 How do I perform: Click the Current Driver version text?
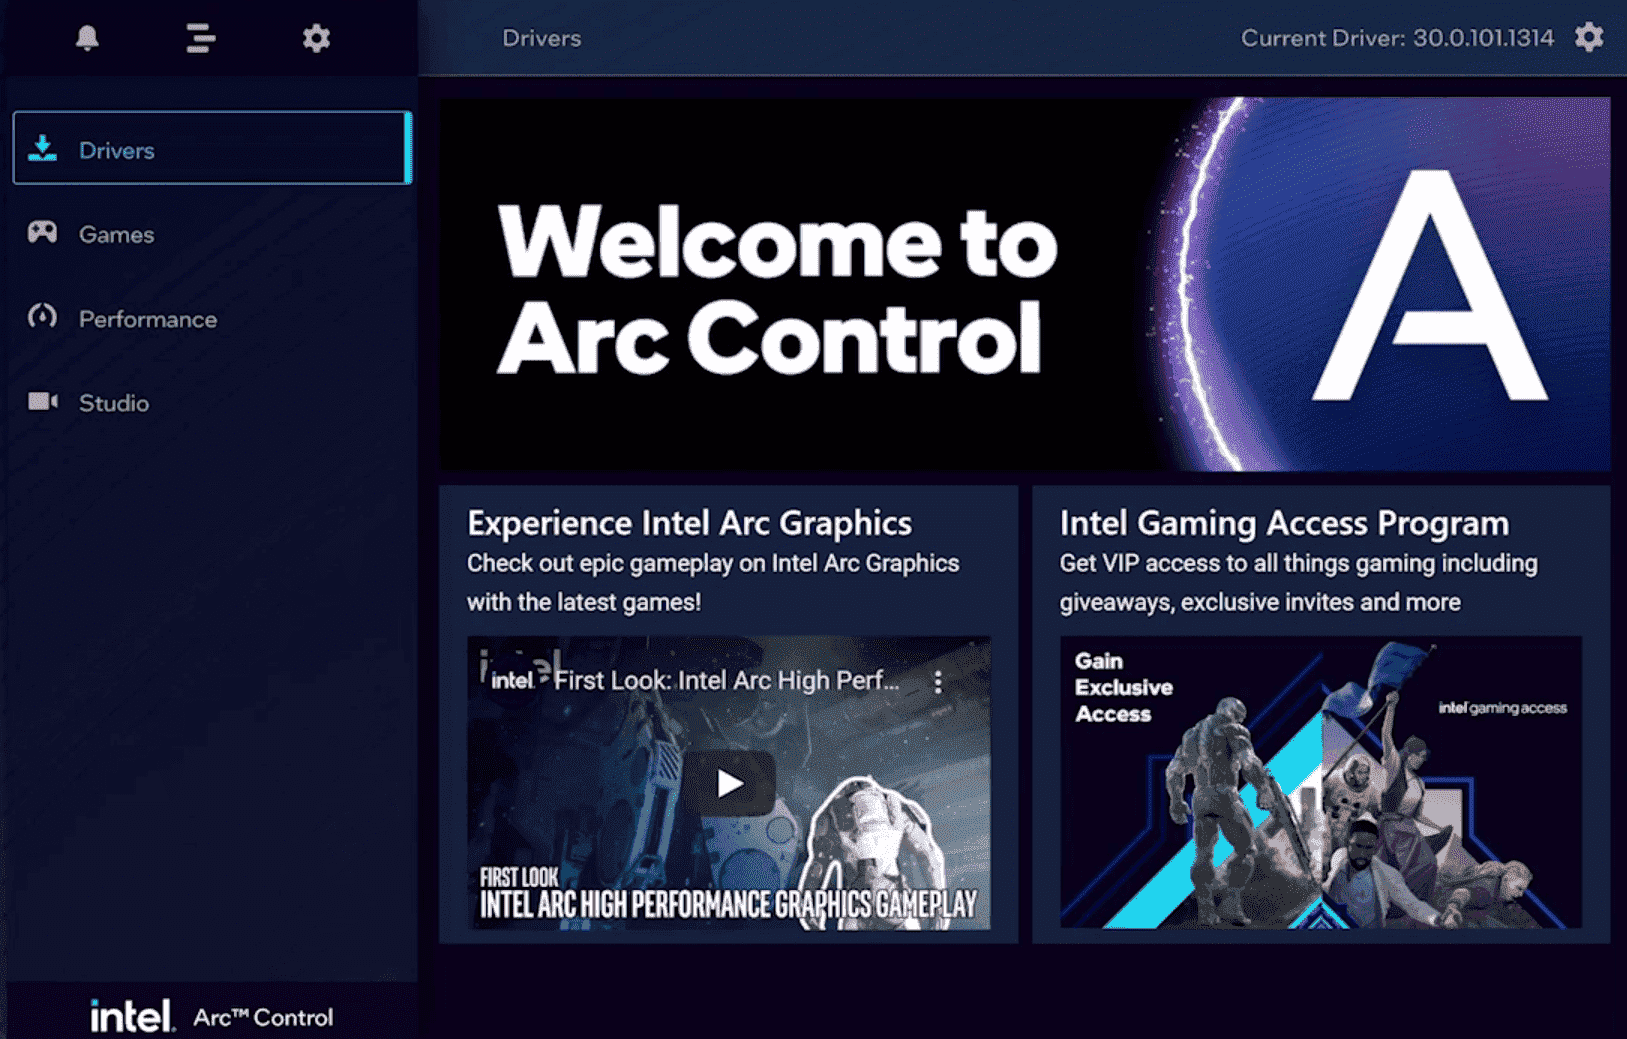click(x=1397, y=38)
